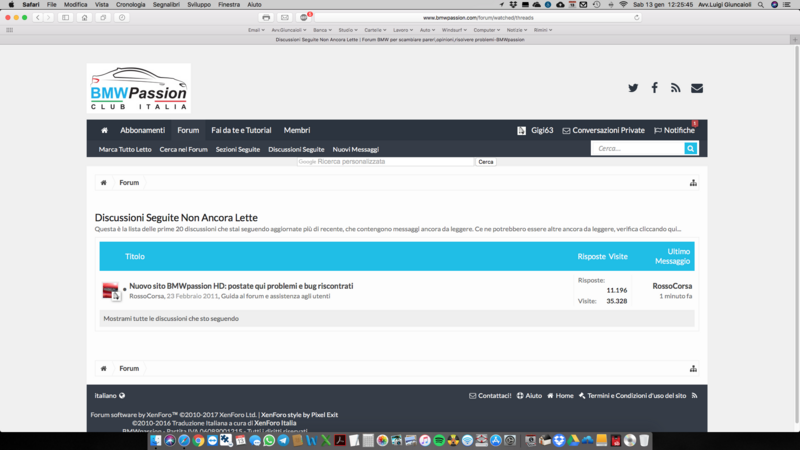800x450 pixels.
Task: Focus Google Ricerca personalizzata field
Action: point(385,162)
